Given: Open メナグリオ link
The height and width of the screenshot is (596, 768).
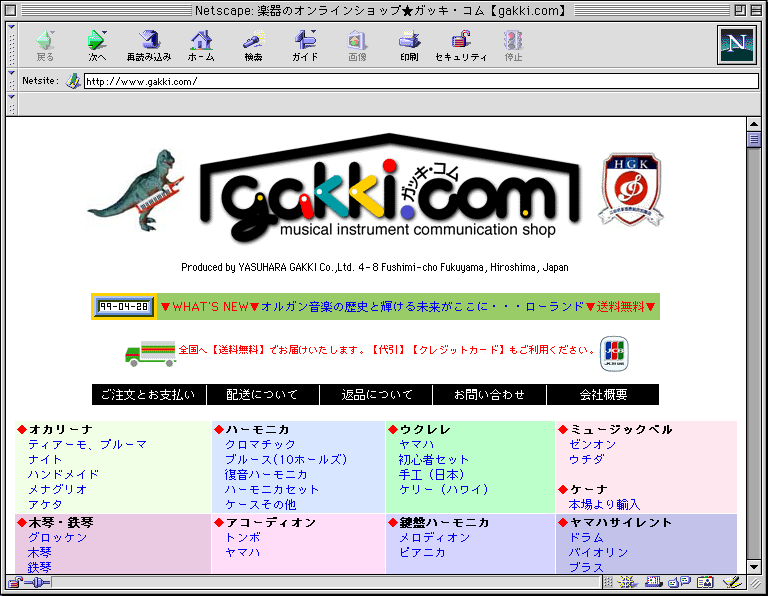Looking at the screenshot, I should tap(57, 489).
